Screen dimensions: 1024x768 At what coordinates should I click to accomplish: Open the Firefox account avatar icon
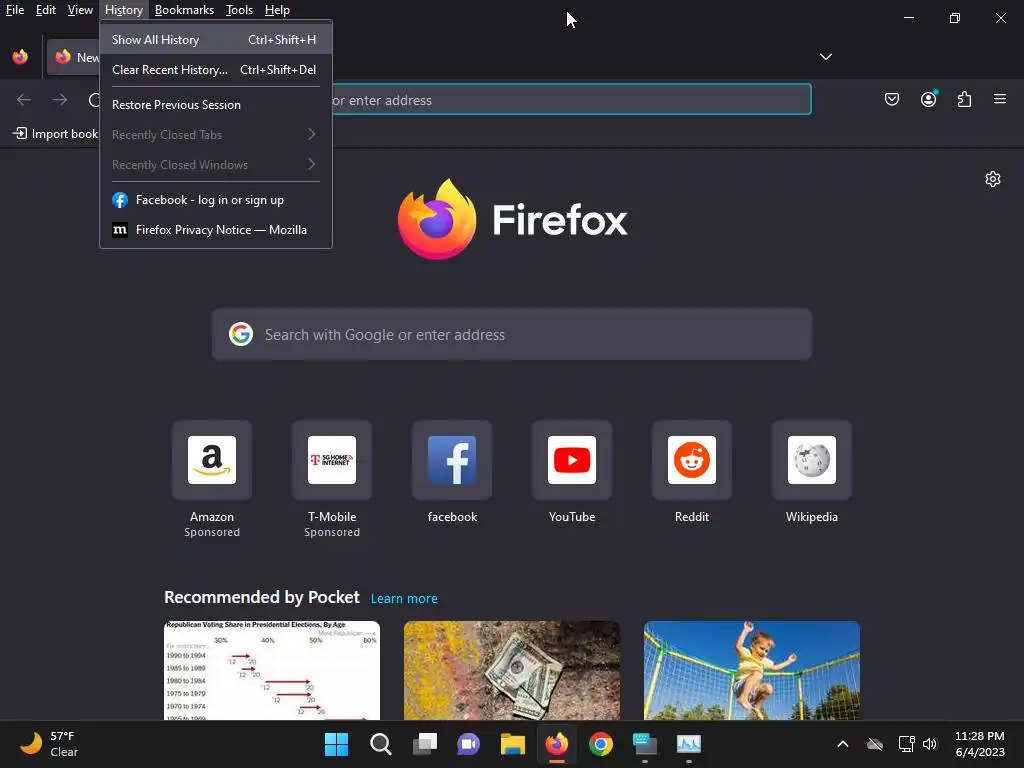coord(928,99)
